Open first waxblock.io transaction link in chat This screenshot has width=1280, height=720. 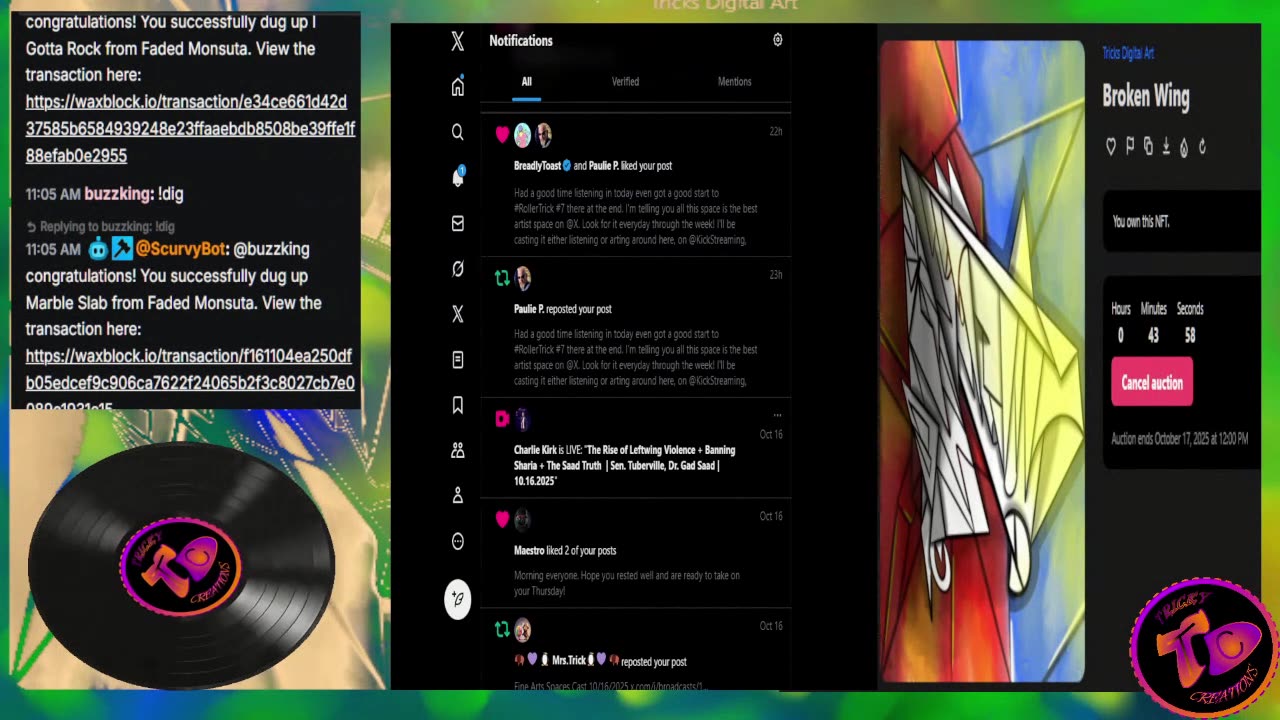point(190,129)
